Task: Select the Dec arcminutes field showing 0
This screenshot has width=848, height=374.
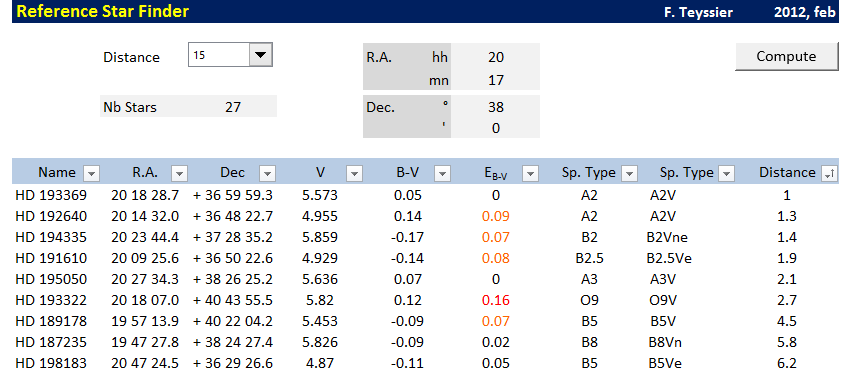Action: (x=495, y=128)
